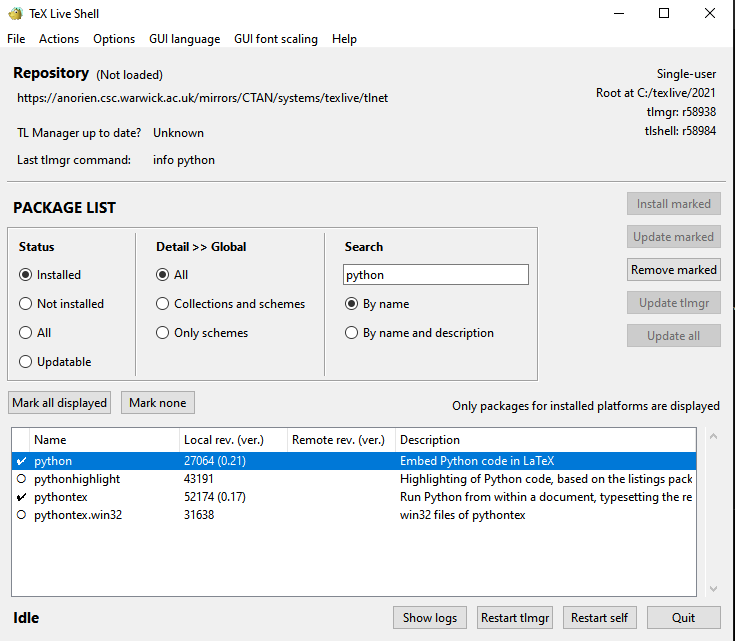
Task: Open GUI font scaling menu
Action: coord(276,39)
